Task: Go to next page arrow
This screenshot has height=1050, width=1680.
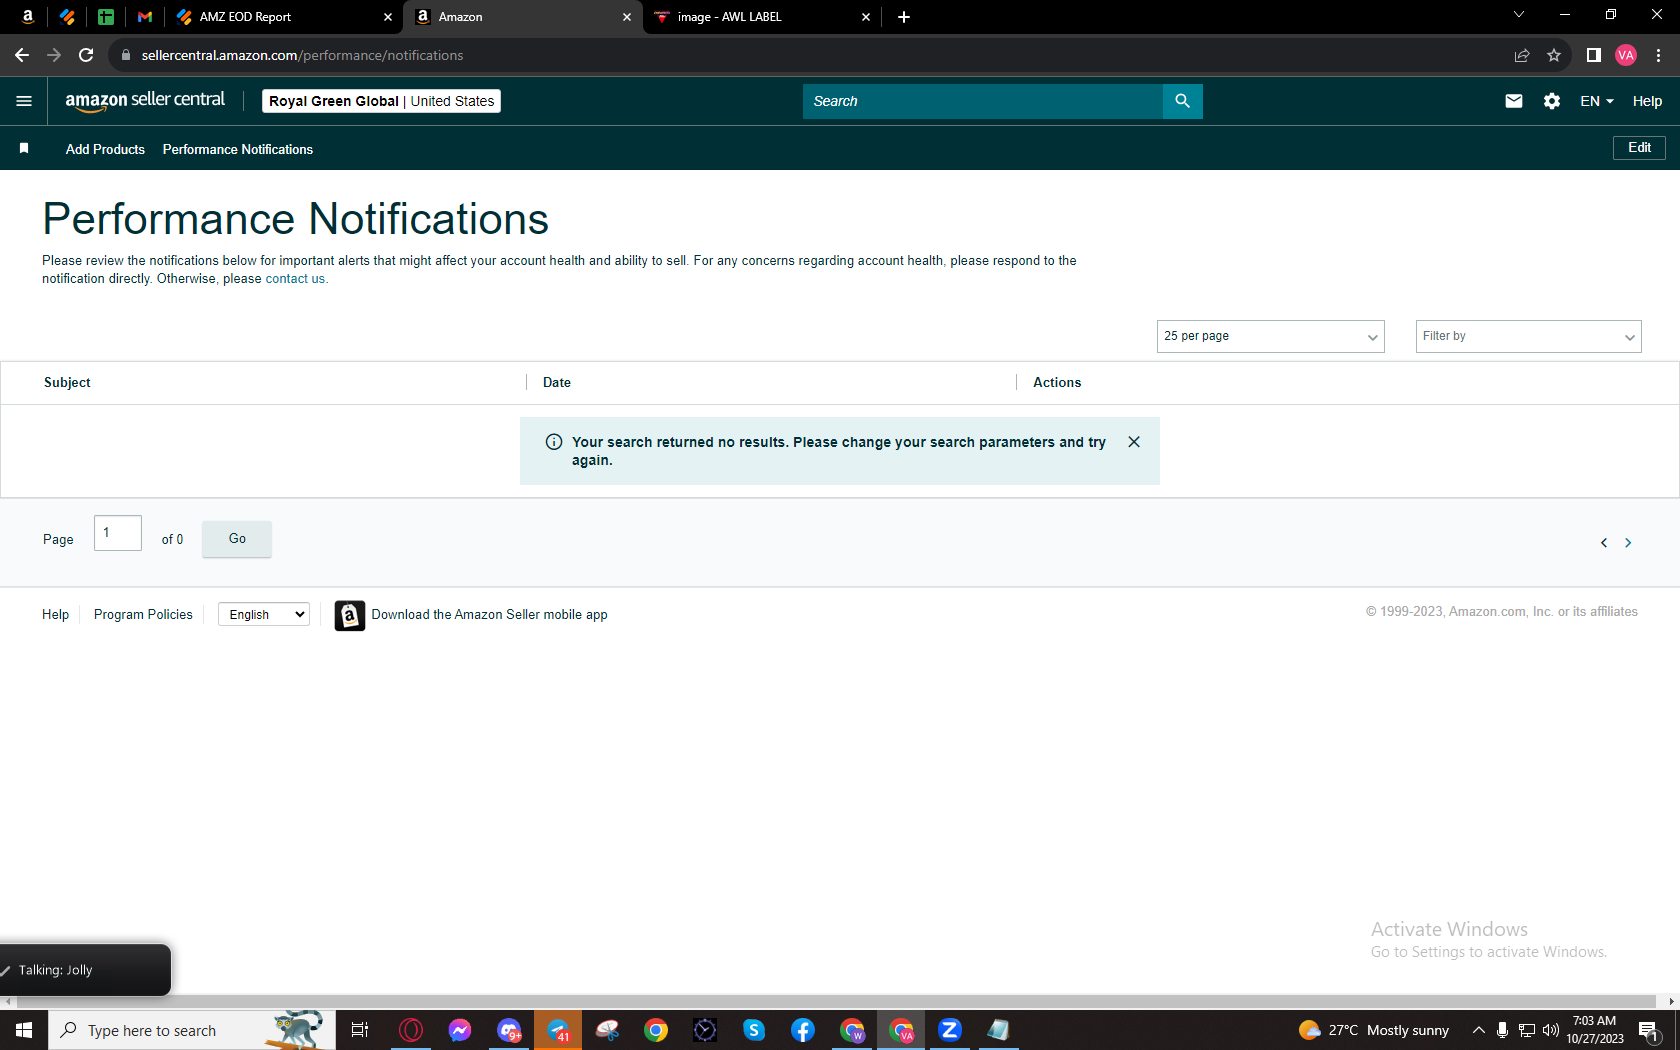Action: coord(1628,543)
